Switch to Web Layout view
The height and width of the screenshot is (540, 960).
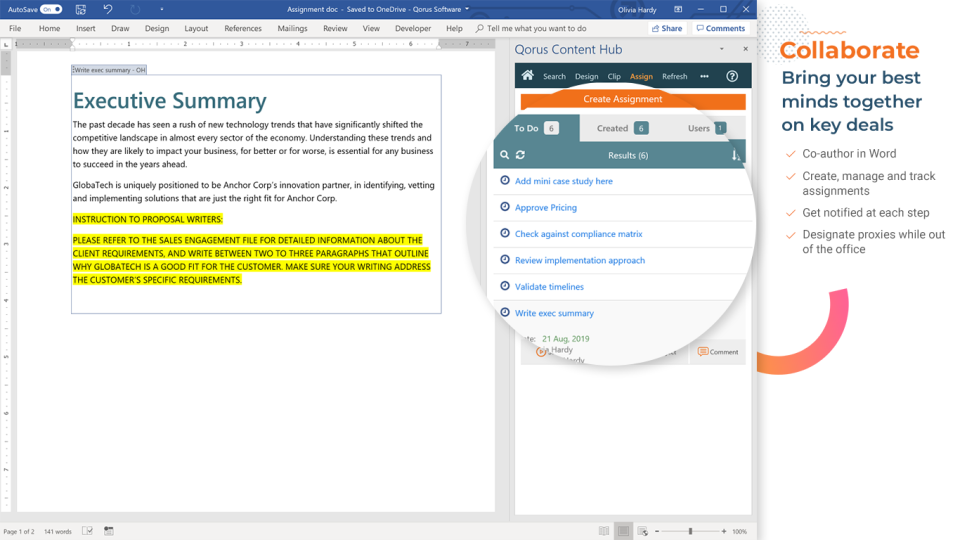642,531
